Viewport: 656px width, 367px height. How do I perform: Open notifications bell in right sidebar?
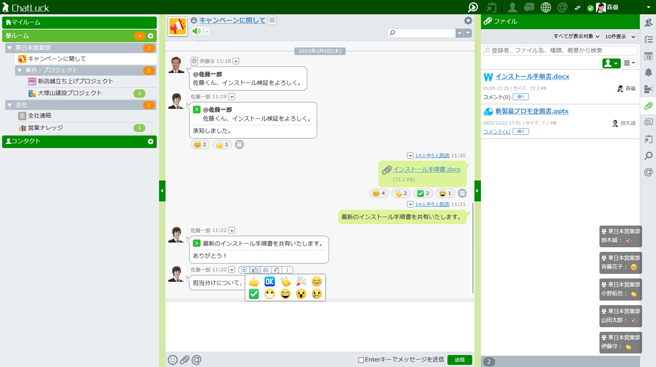coord(648,72)
